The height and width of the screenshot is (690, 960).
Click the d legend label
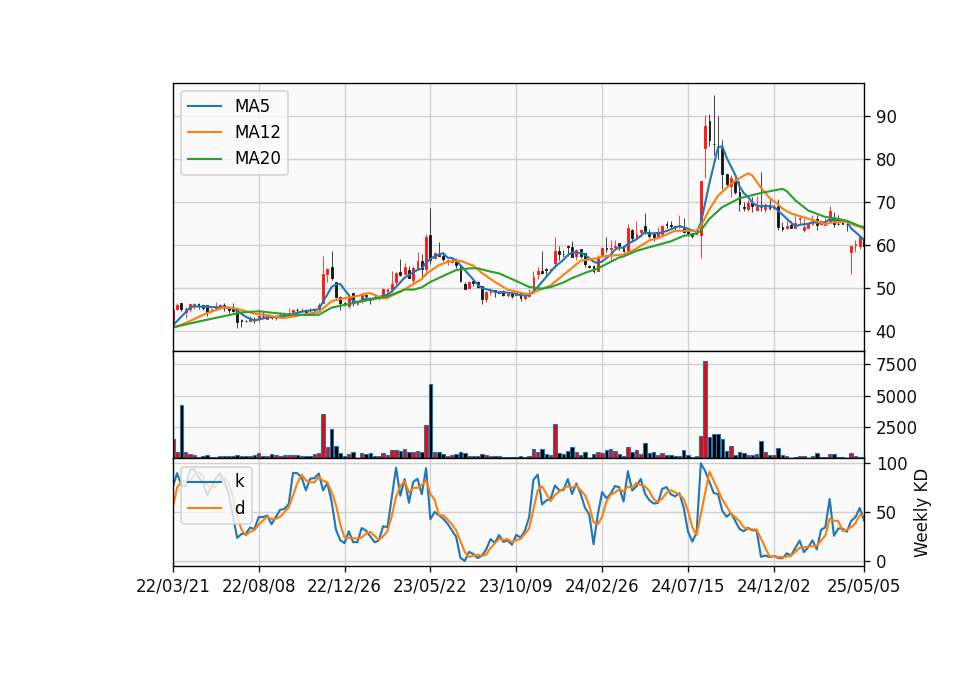239,508
